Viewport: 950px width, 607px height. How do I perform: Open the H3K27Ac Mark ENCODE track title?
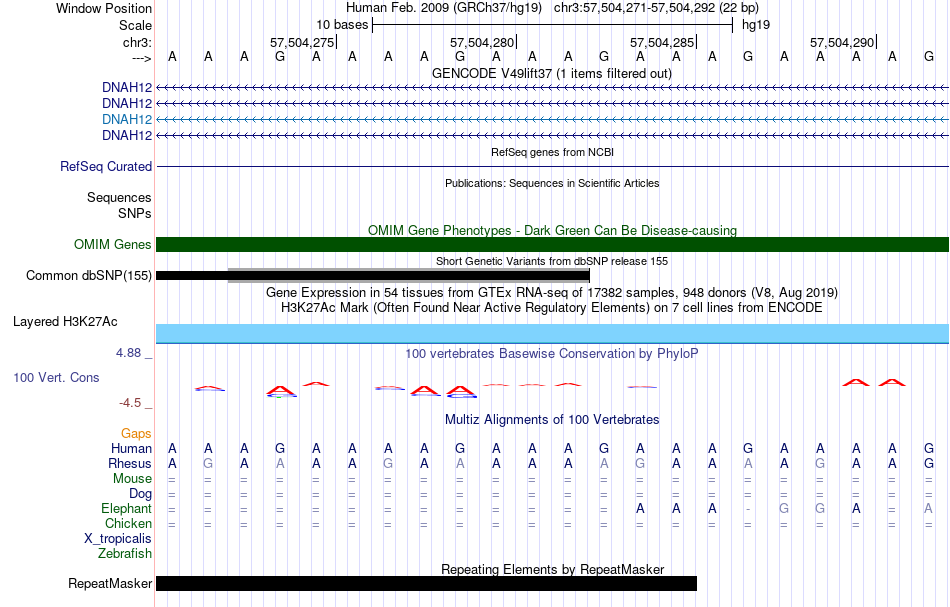552,308
